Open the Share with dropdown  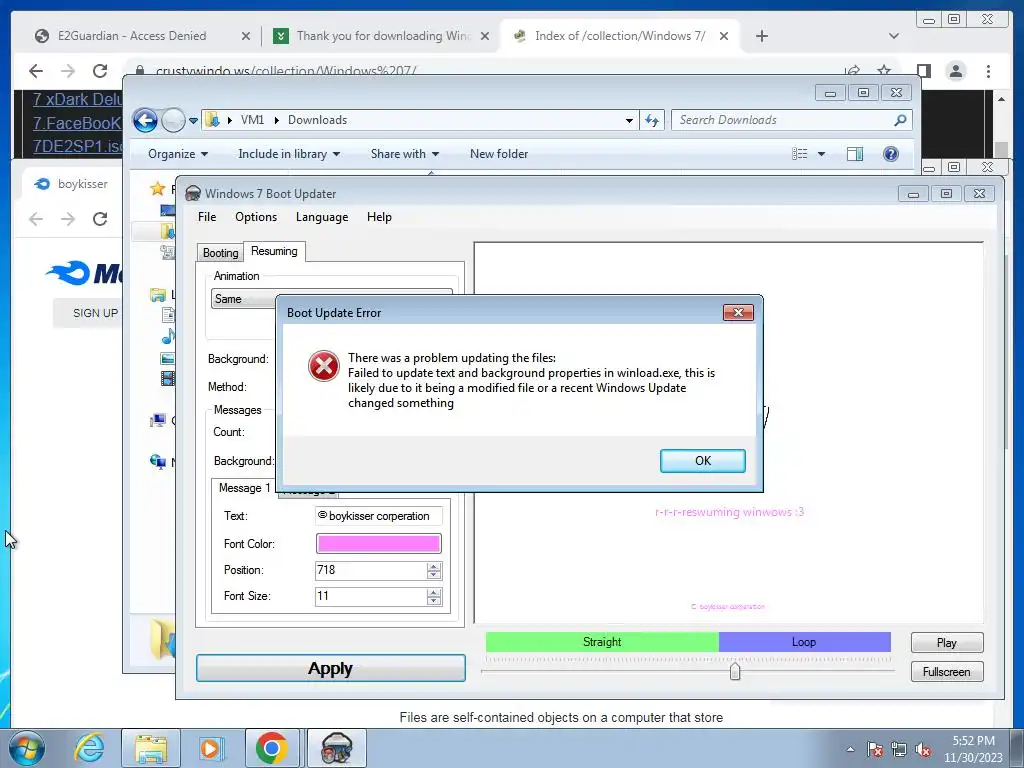click(x=405, y=154)
